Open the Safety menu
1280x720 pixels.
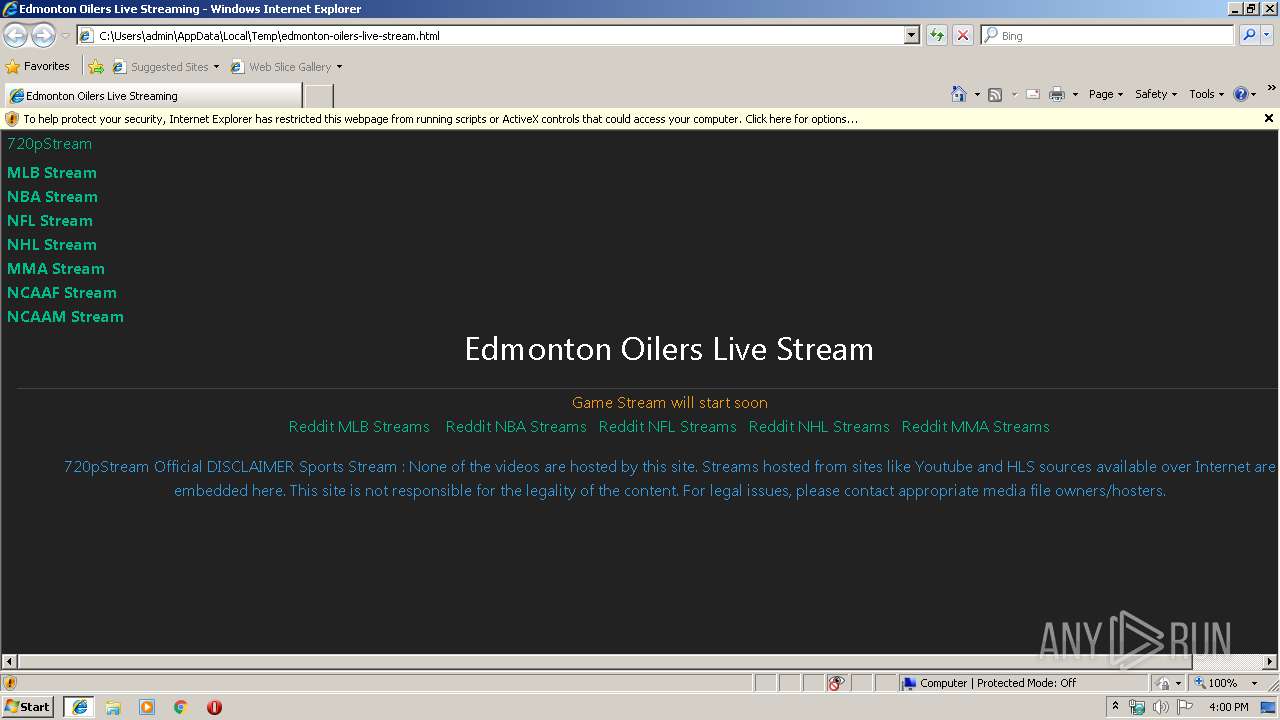[x=1155, y=94]
